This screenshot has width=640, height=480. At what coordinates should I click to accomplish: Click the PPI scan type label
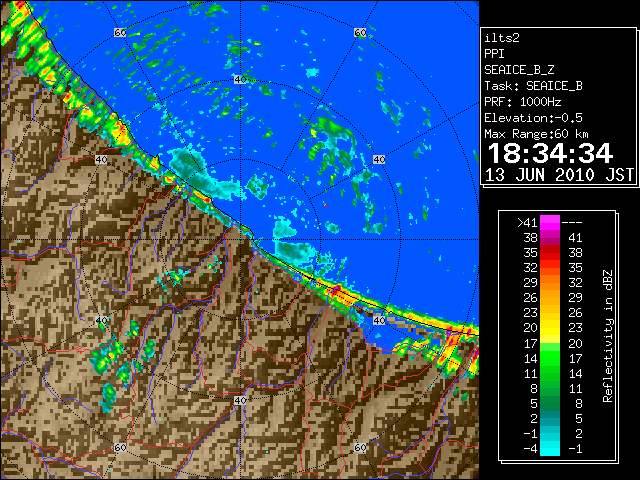494,54
